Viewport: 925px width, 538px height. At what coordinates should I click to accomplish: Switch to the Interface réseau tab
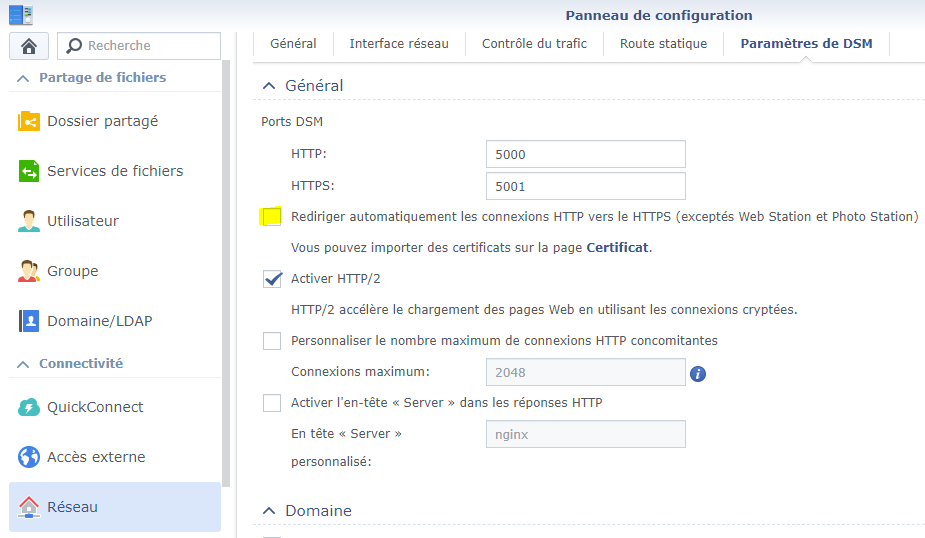coord(399,44)
